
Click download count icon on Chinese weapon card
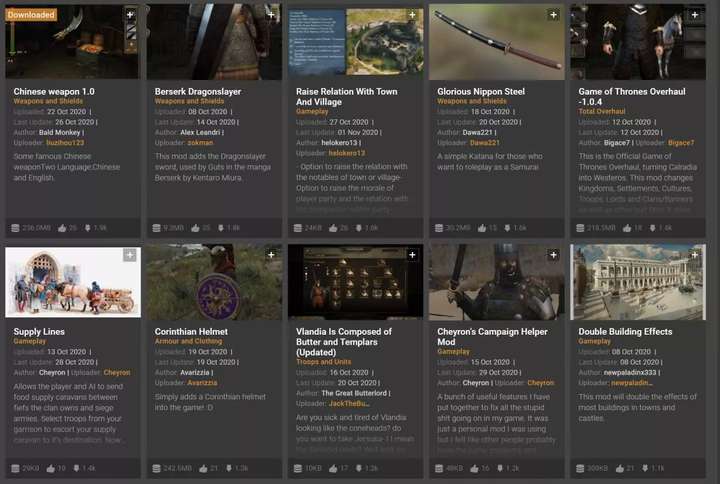point(88,228)
